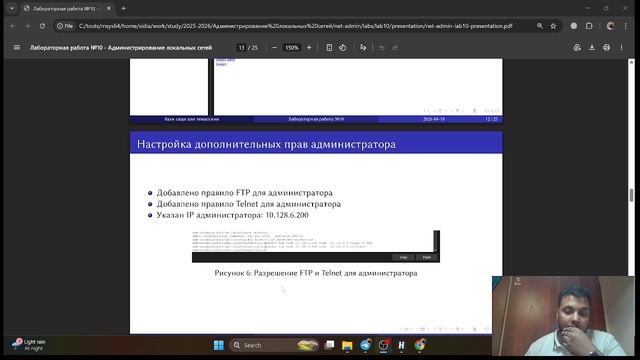Screen dimensions: 640x360
Task: Click the terminal screenshot in figure 6
Action: tap(316, 246)
